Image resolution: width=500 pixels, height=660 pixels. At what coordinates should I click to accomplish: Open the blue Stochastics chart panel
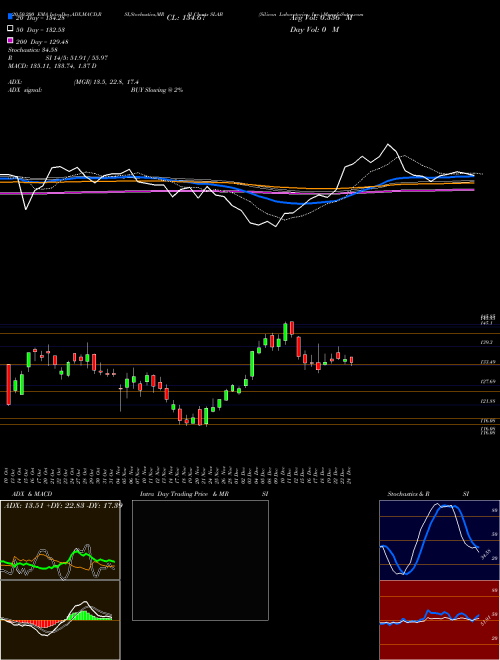tap(439, 540)
